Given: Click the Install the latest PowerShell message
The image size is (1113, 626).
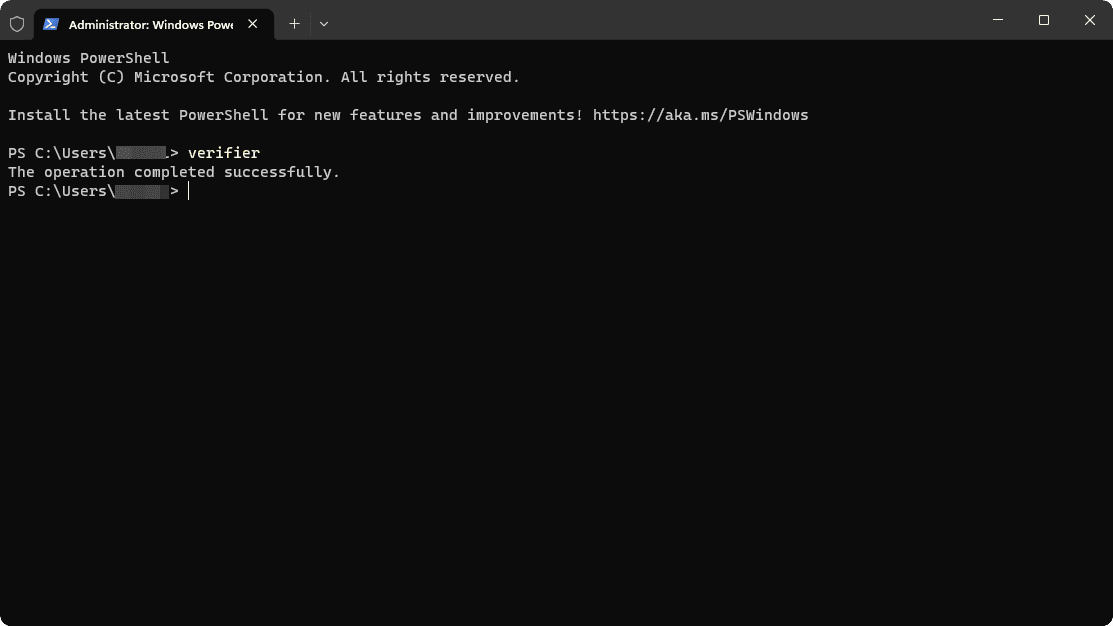Looking at the screenshot, I should (290, 114).
